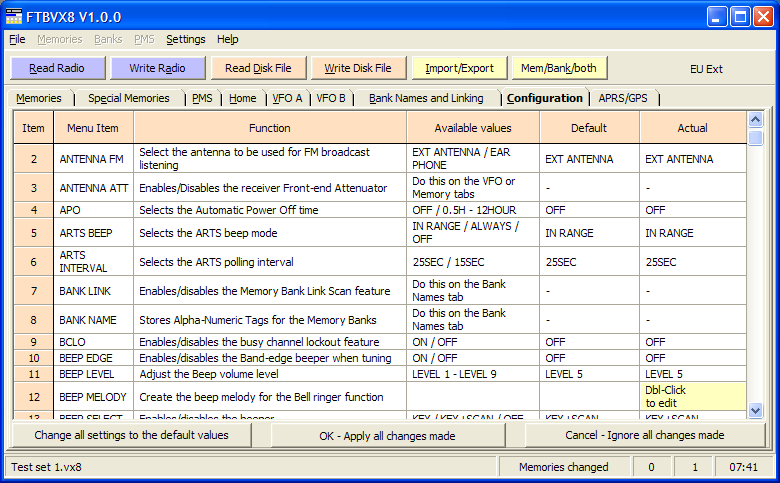Click OK - Apply all changes made
Screen dimensions: 780x483
387,436
